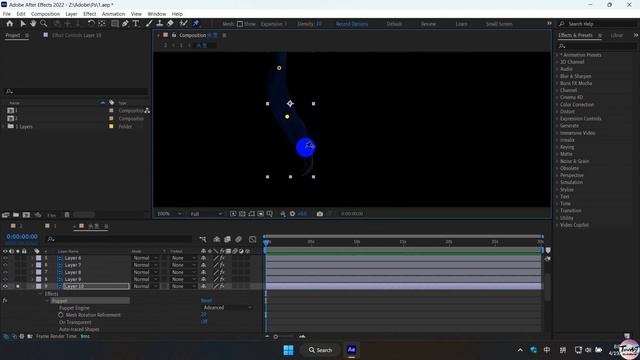Open Layer 6 blending mode dropdown
The width and height of the screenshot is (640, 360).
click(145, 258)
